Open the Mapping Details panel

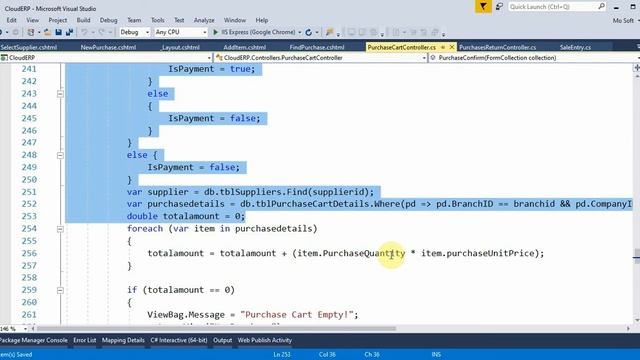123,340
